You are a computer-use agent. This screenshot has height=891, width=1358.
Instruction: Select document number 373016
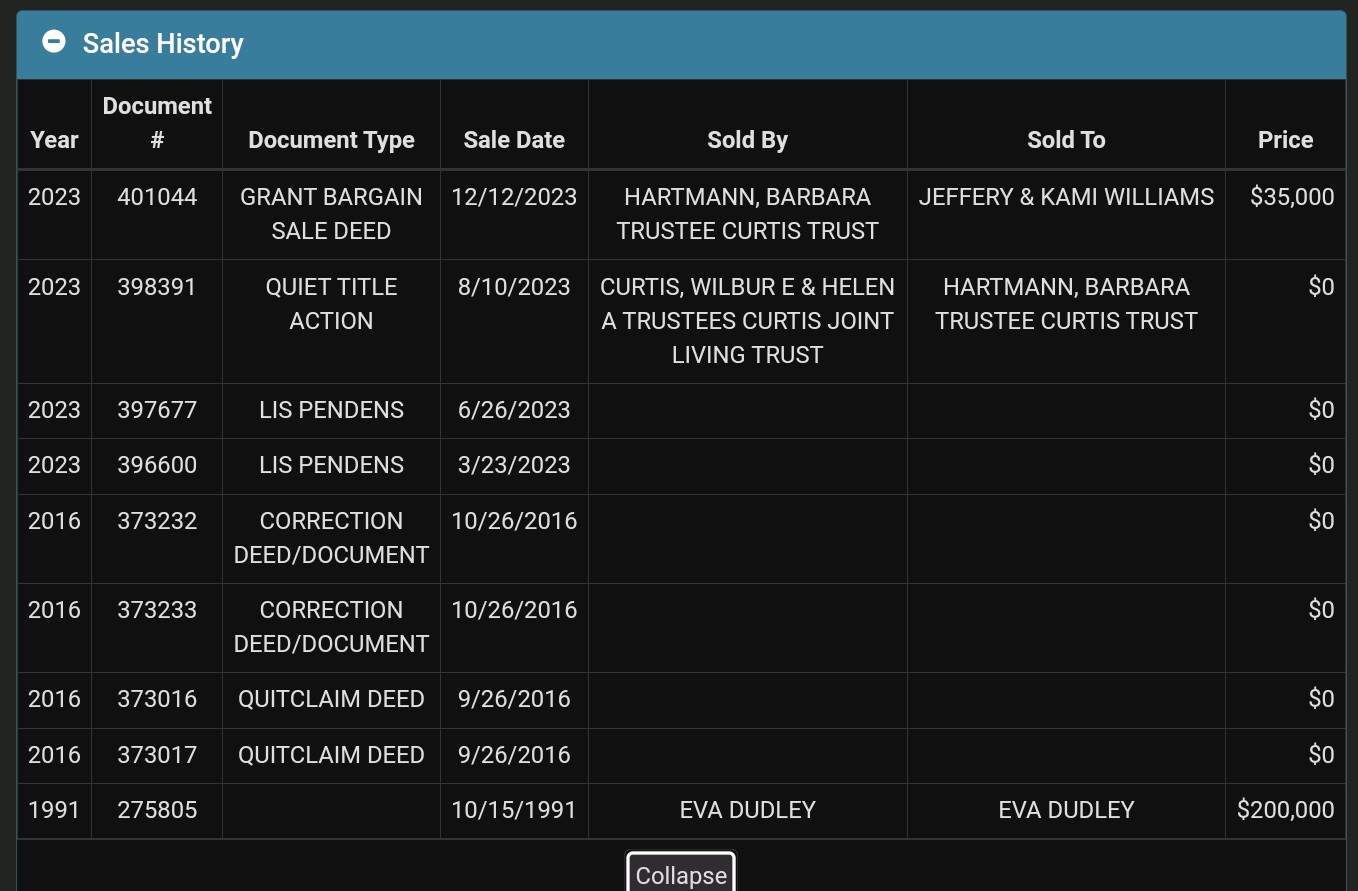(157, 699)
